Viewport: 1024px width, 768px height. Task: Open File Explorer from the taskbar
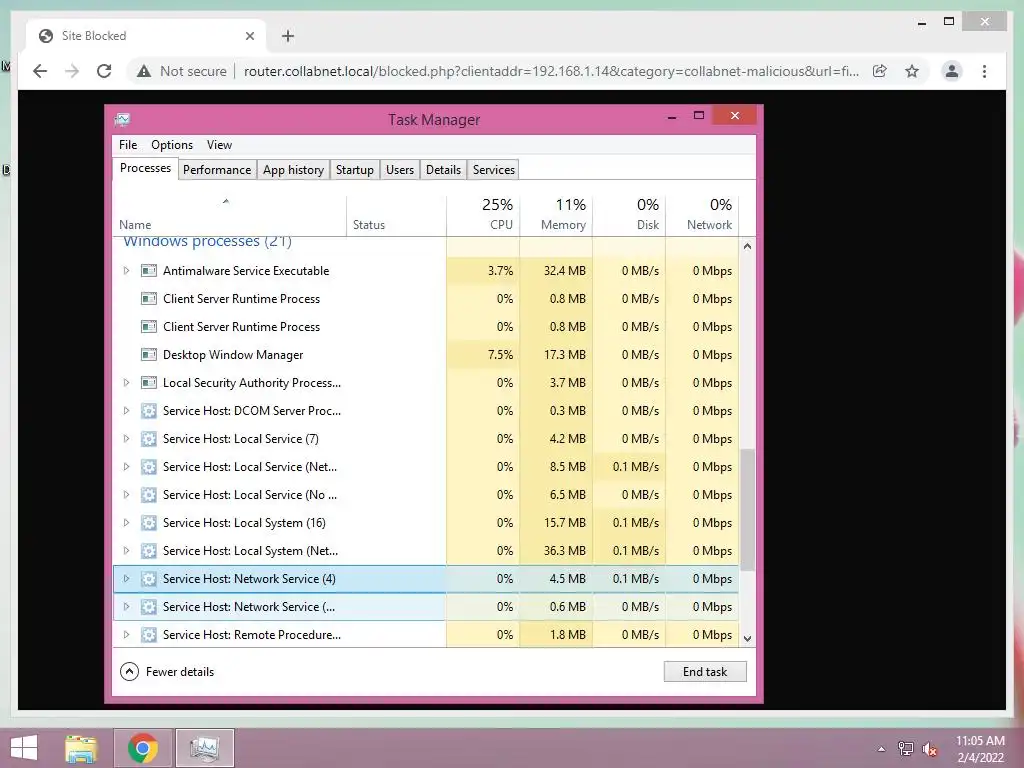click(81, 748)
